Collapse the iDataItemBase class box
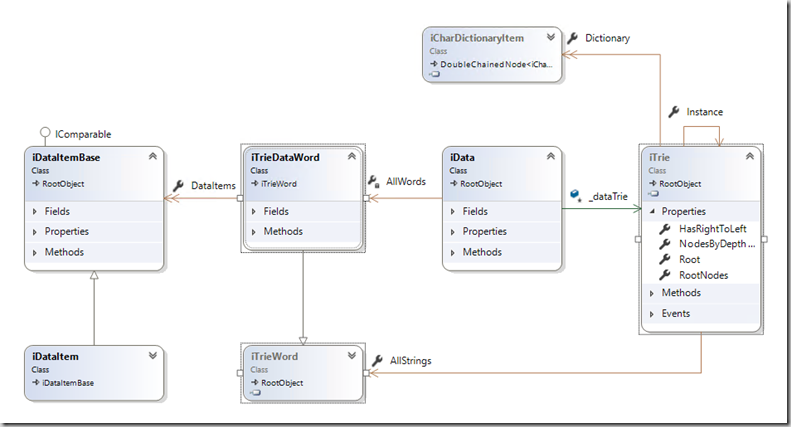The height and width of the screenshot is (427, 791). click(x=152, y=156)
